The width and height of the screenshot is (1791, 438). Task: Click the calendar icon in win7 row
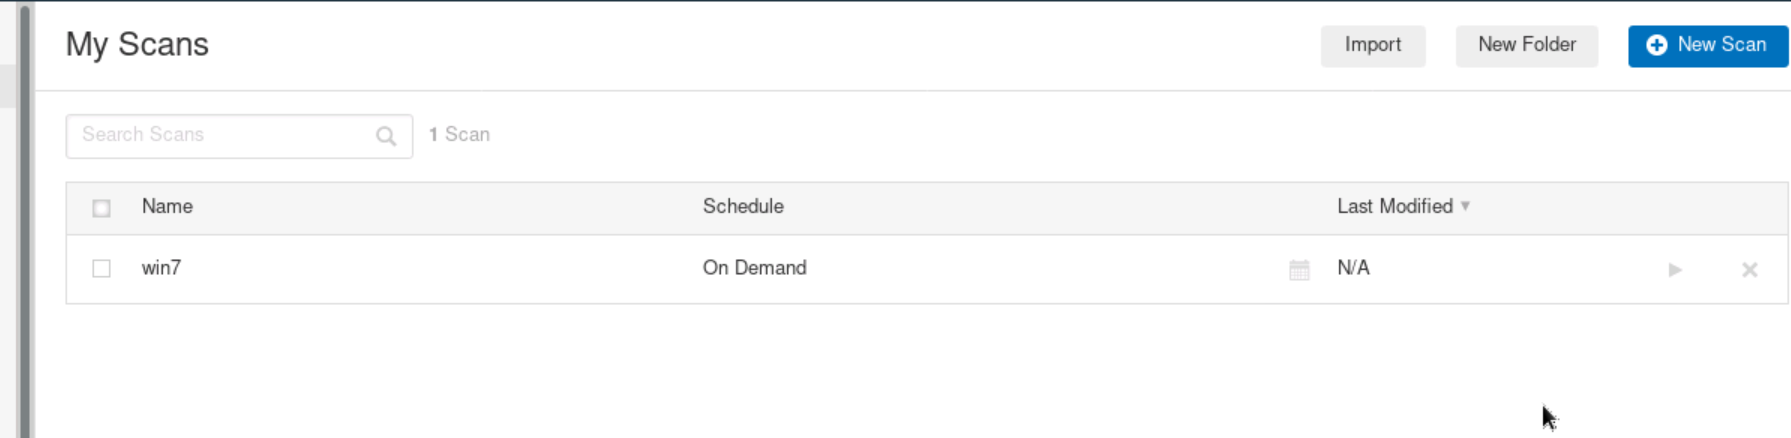(1299, 269)
